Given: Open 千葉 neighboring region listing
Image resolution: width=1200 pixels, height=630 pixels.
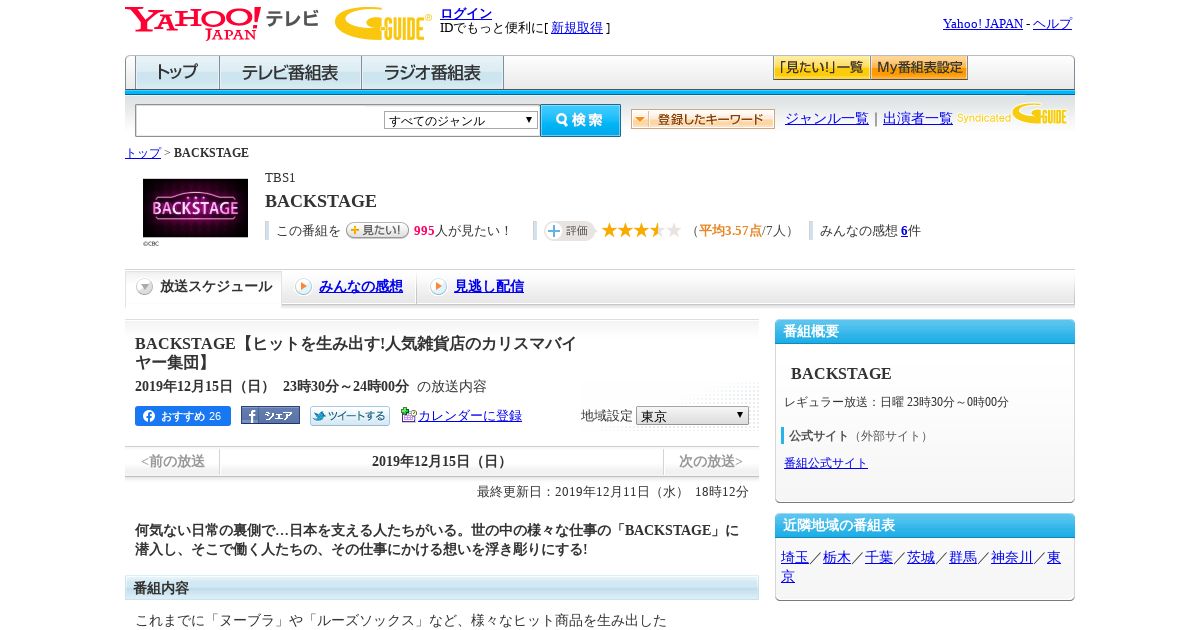Looking at the screenshot, I should (879, 557).
